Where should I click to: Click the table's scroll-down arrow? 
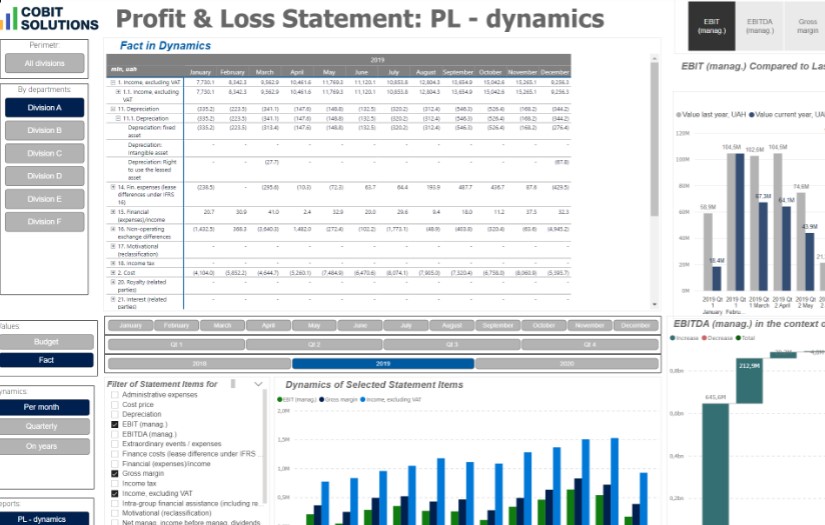655,304
